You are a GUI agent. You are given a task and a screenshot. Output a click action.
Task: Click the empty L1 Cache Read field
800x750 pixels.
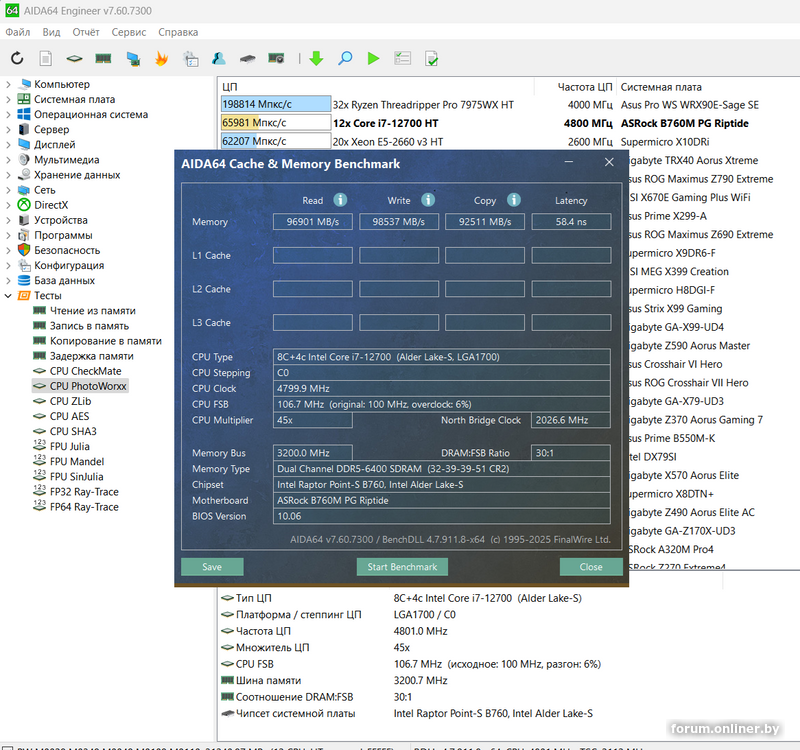[x=313, y=255]
